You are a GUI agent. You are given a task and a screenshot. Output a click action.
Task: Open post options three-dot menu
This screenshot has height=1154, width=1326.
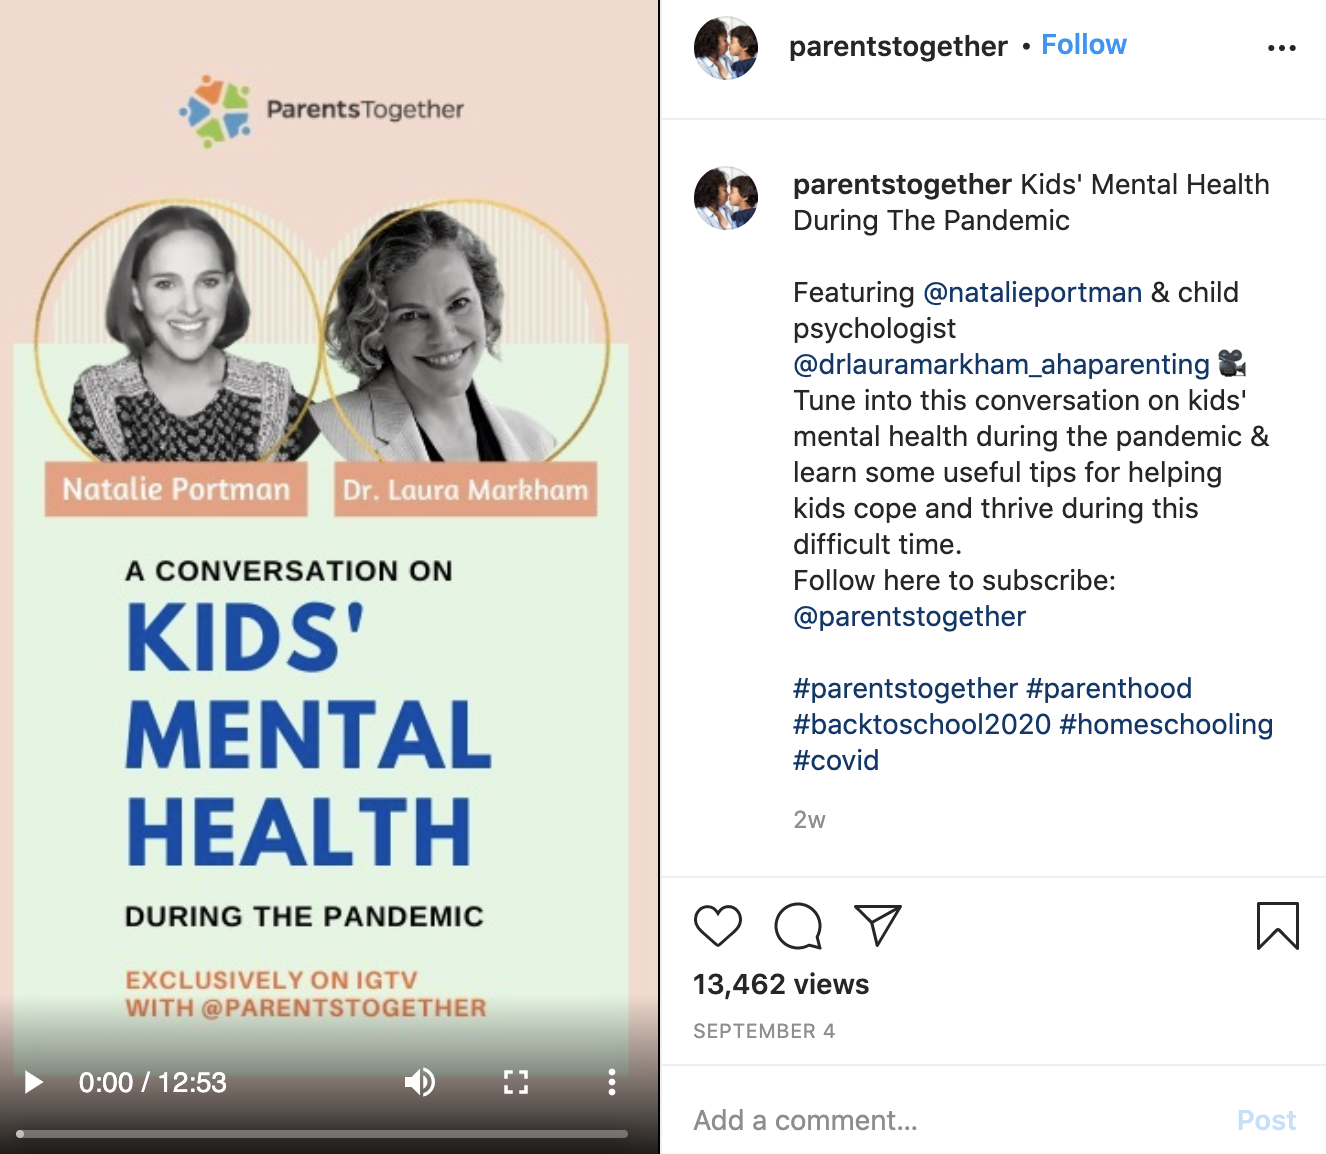click(x=1281, y=48)
